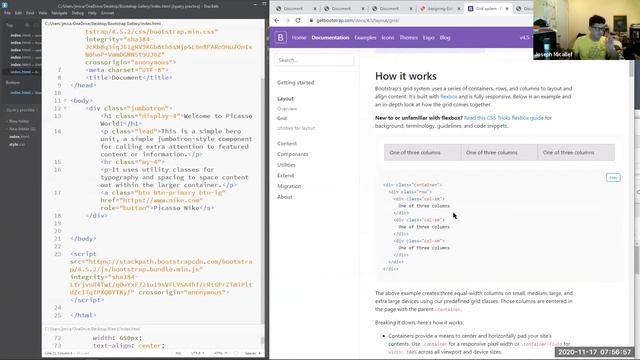The width and height of the screenshot is (640, 360).
Task: Open the Find menu in Brackets
Action: click(x=30, y=13)
